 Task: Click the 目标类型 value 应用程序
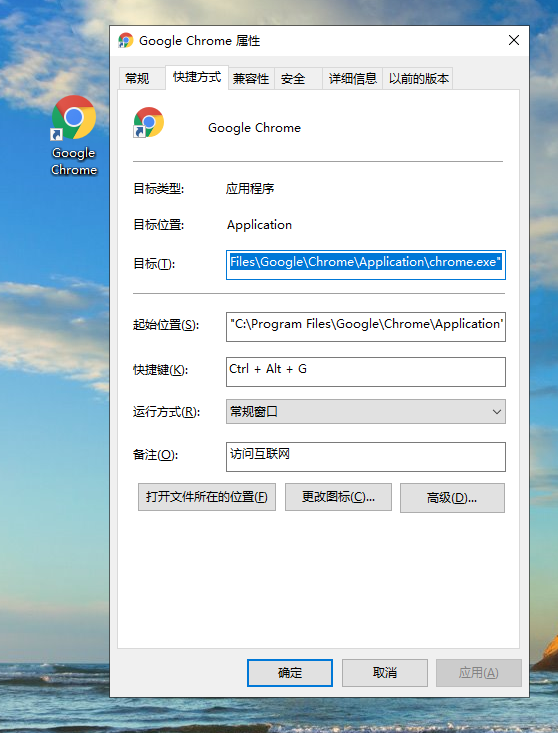pos(250,189)
